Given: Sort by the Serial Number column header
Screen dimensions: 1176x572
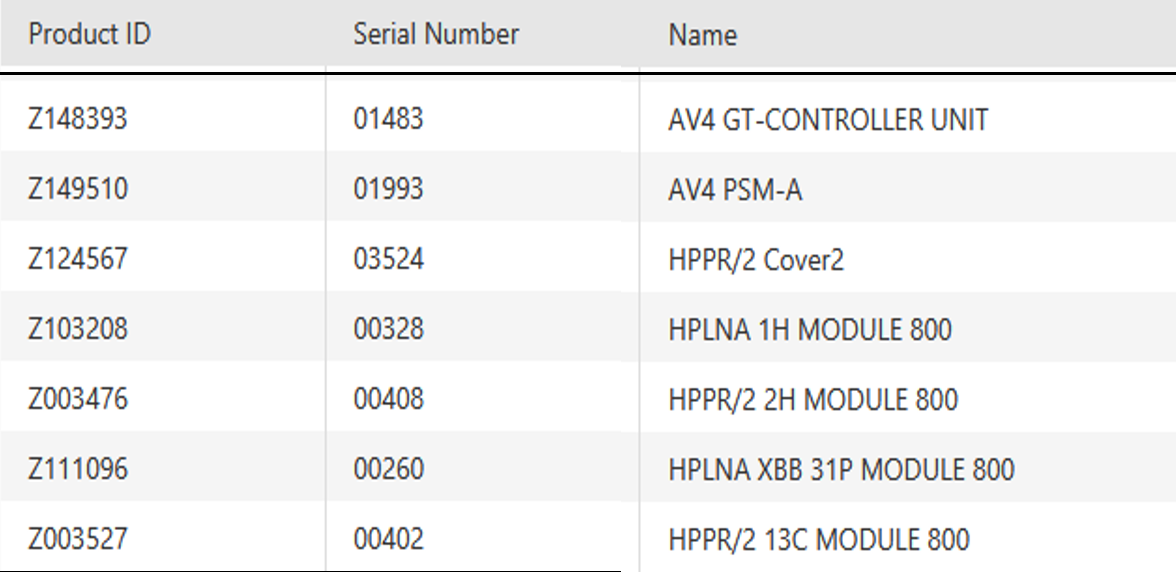Looking at the screenshot, I should 436,35.
